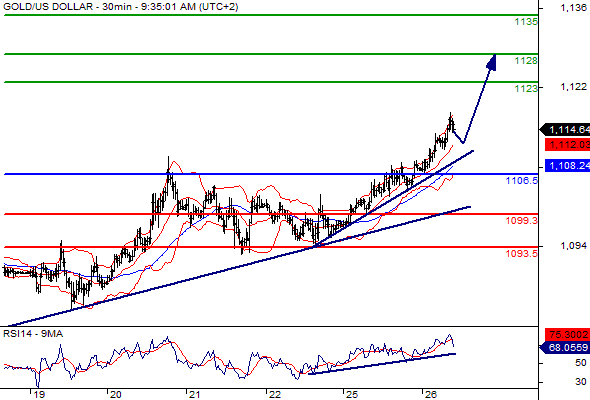Click the blue price tag 1,108.24
Viewport: 590px width, 400px height.
pyautogui.click(x=567, y=166)
